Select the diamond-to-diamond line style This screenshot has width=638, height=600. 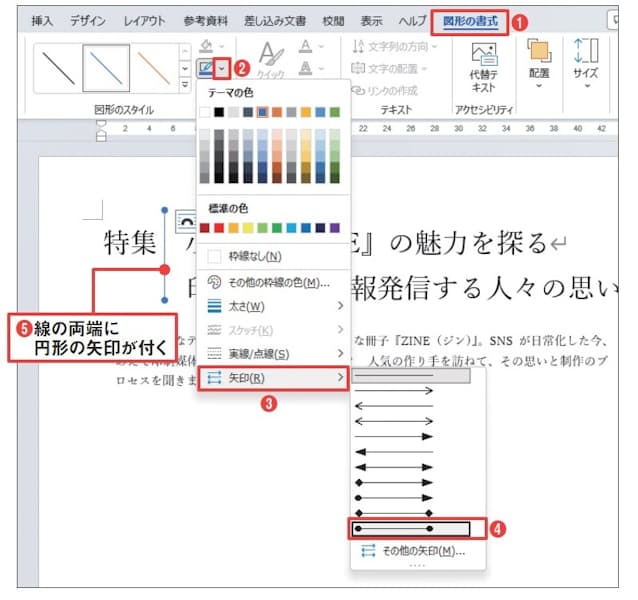[394, 513]
